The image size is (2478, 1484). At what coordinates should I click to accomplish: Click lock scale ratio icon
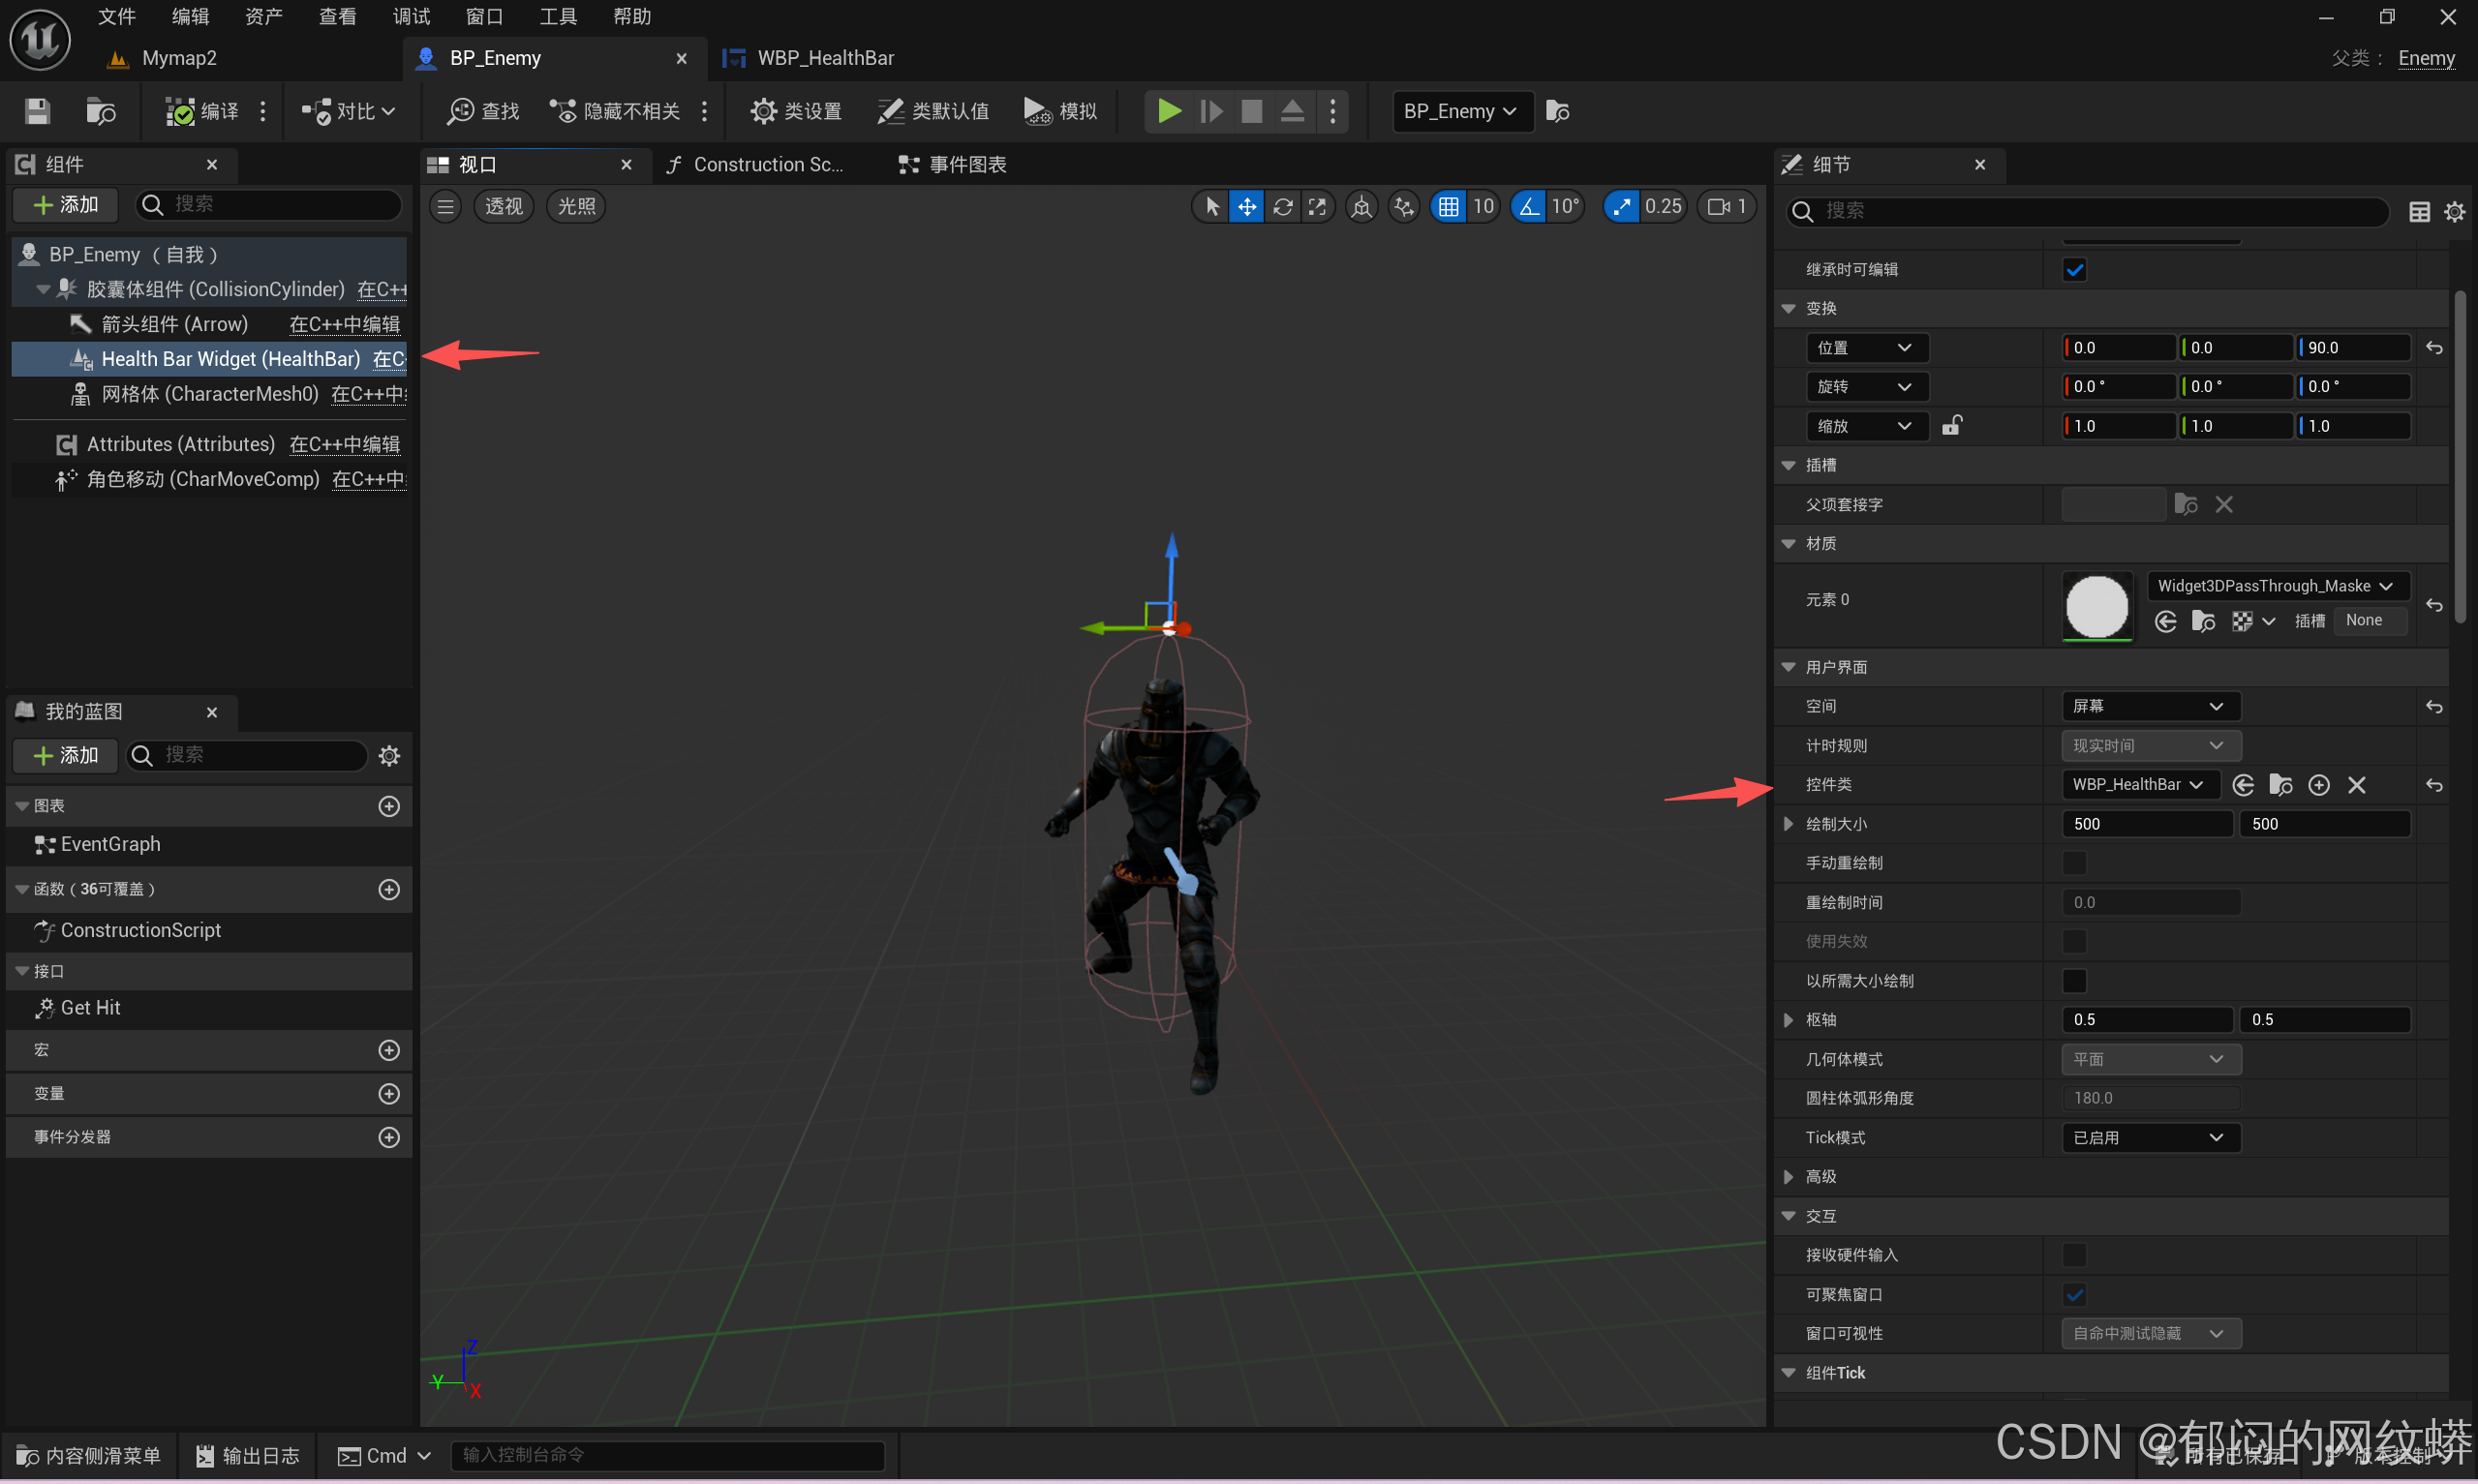click(1951, 426)
